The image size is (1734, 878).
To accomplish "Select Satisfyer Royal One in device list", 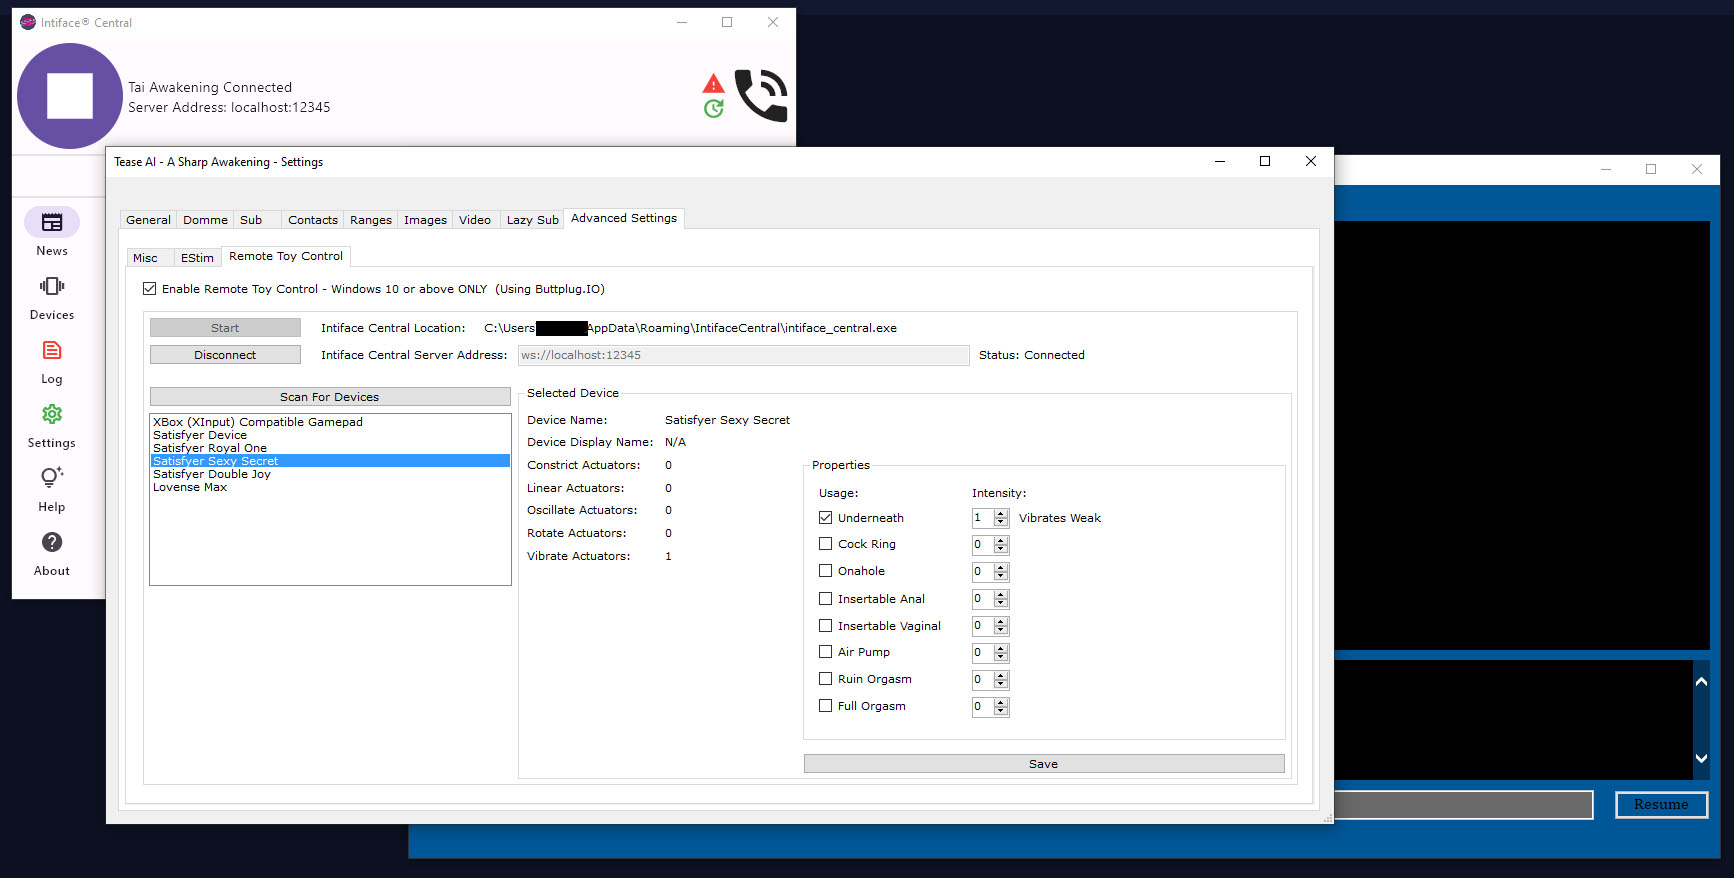I will click(330, 448).
